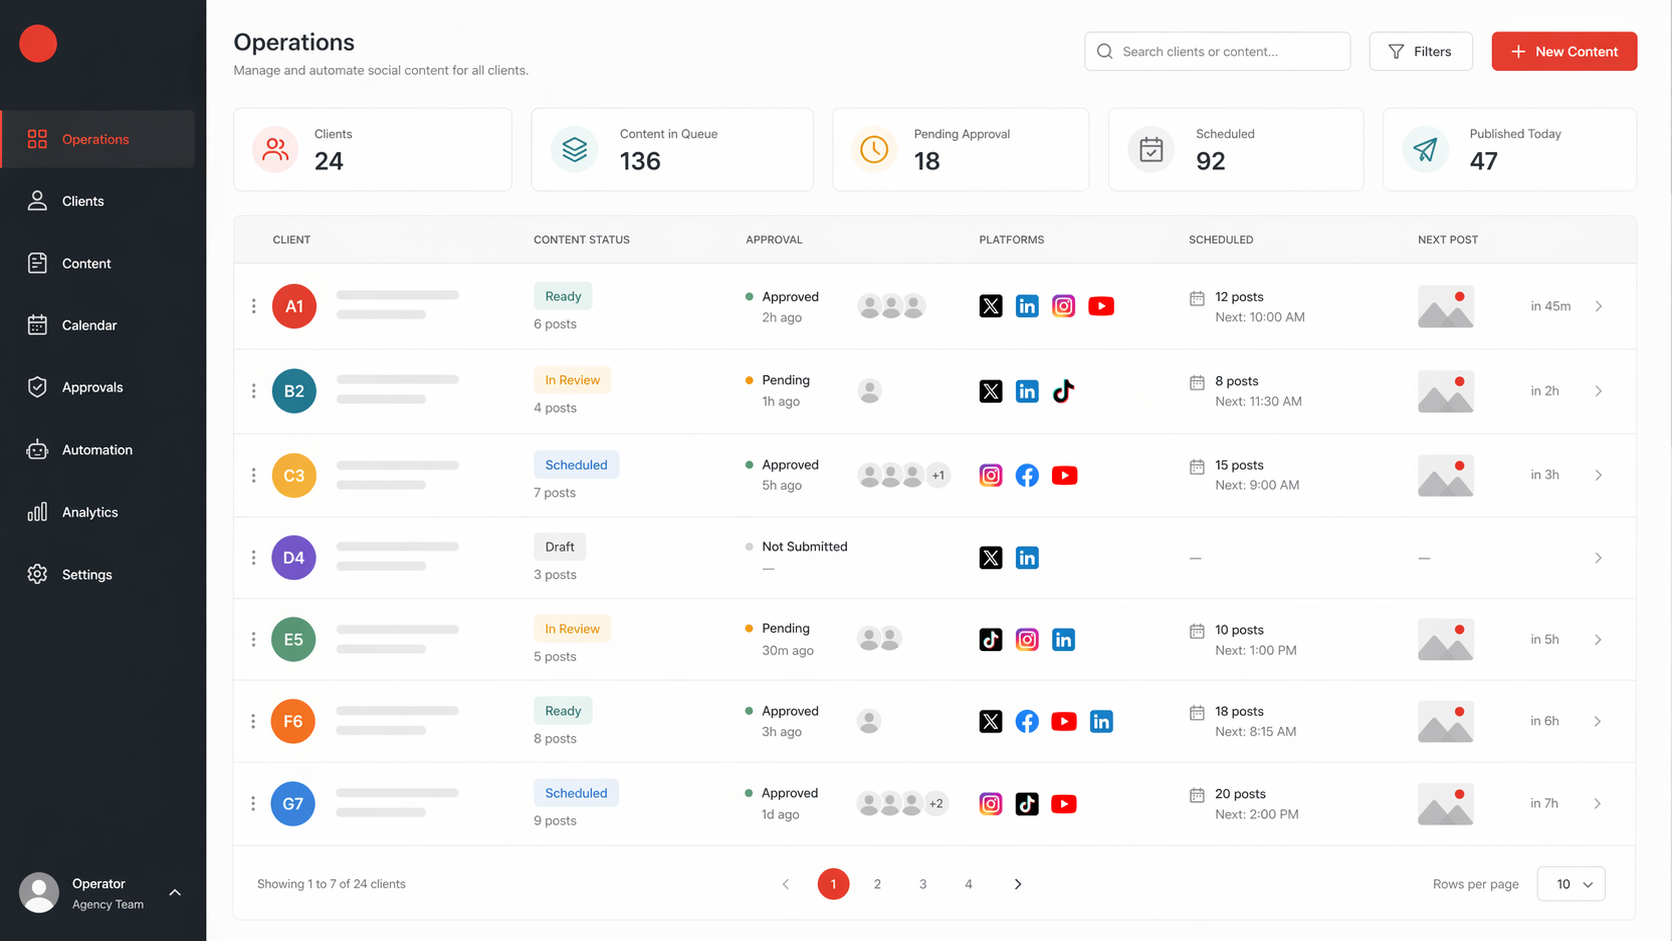Click the Pending Approval clock icon
This screenshot has width=1672, height=941.
[874, 149]
